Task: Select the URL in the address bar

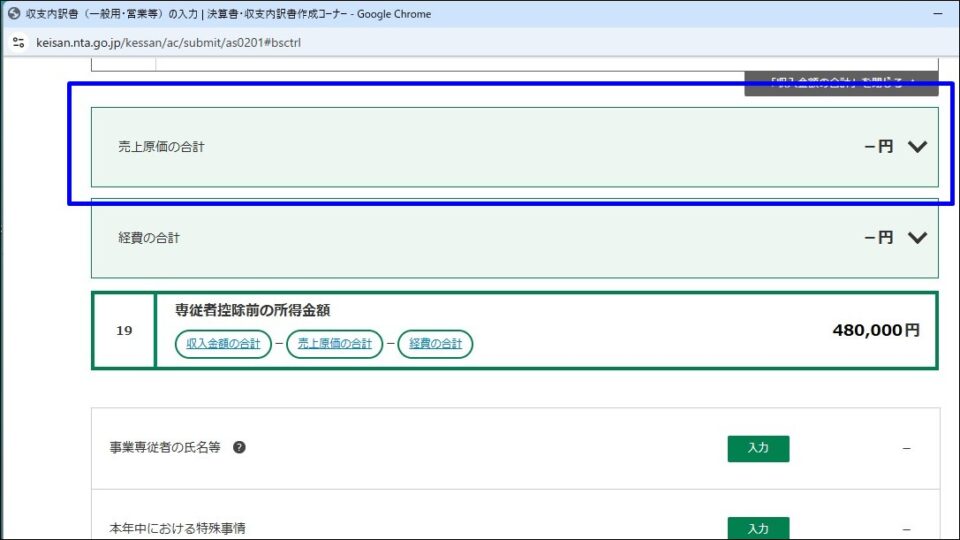Action: point(170,42)
